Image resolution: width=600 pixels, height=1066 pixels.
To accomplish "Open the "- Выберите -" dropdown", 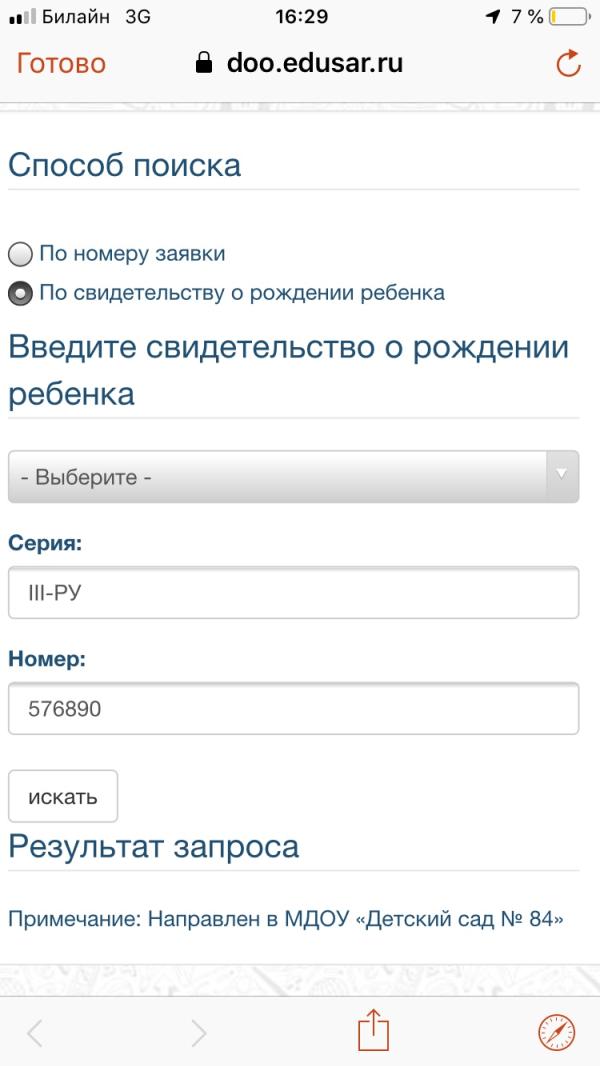I will click(278, 477).
